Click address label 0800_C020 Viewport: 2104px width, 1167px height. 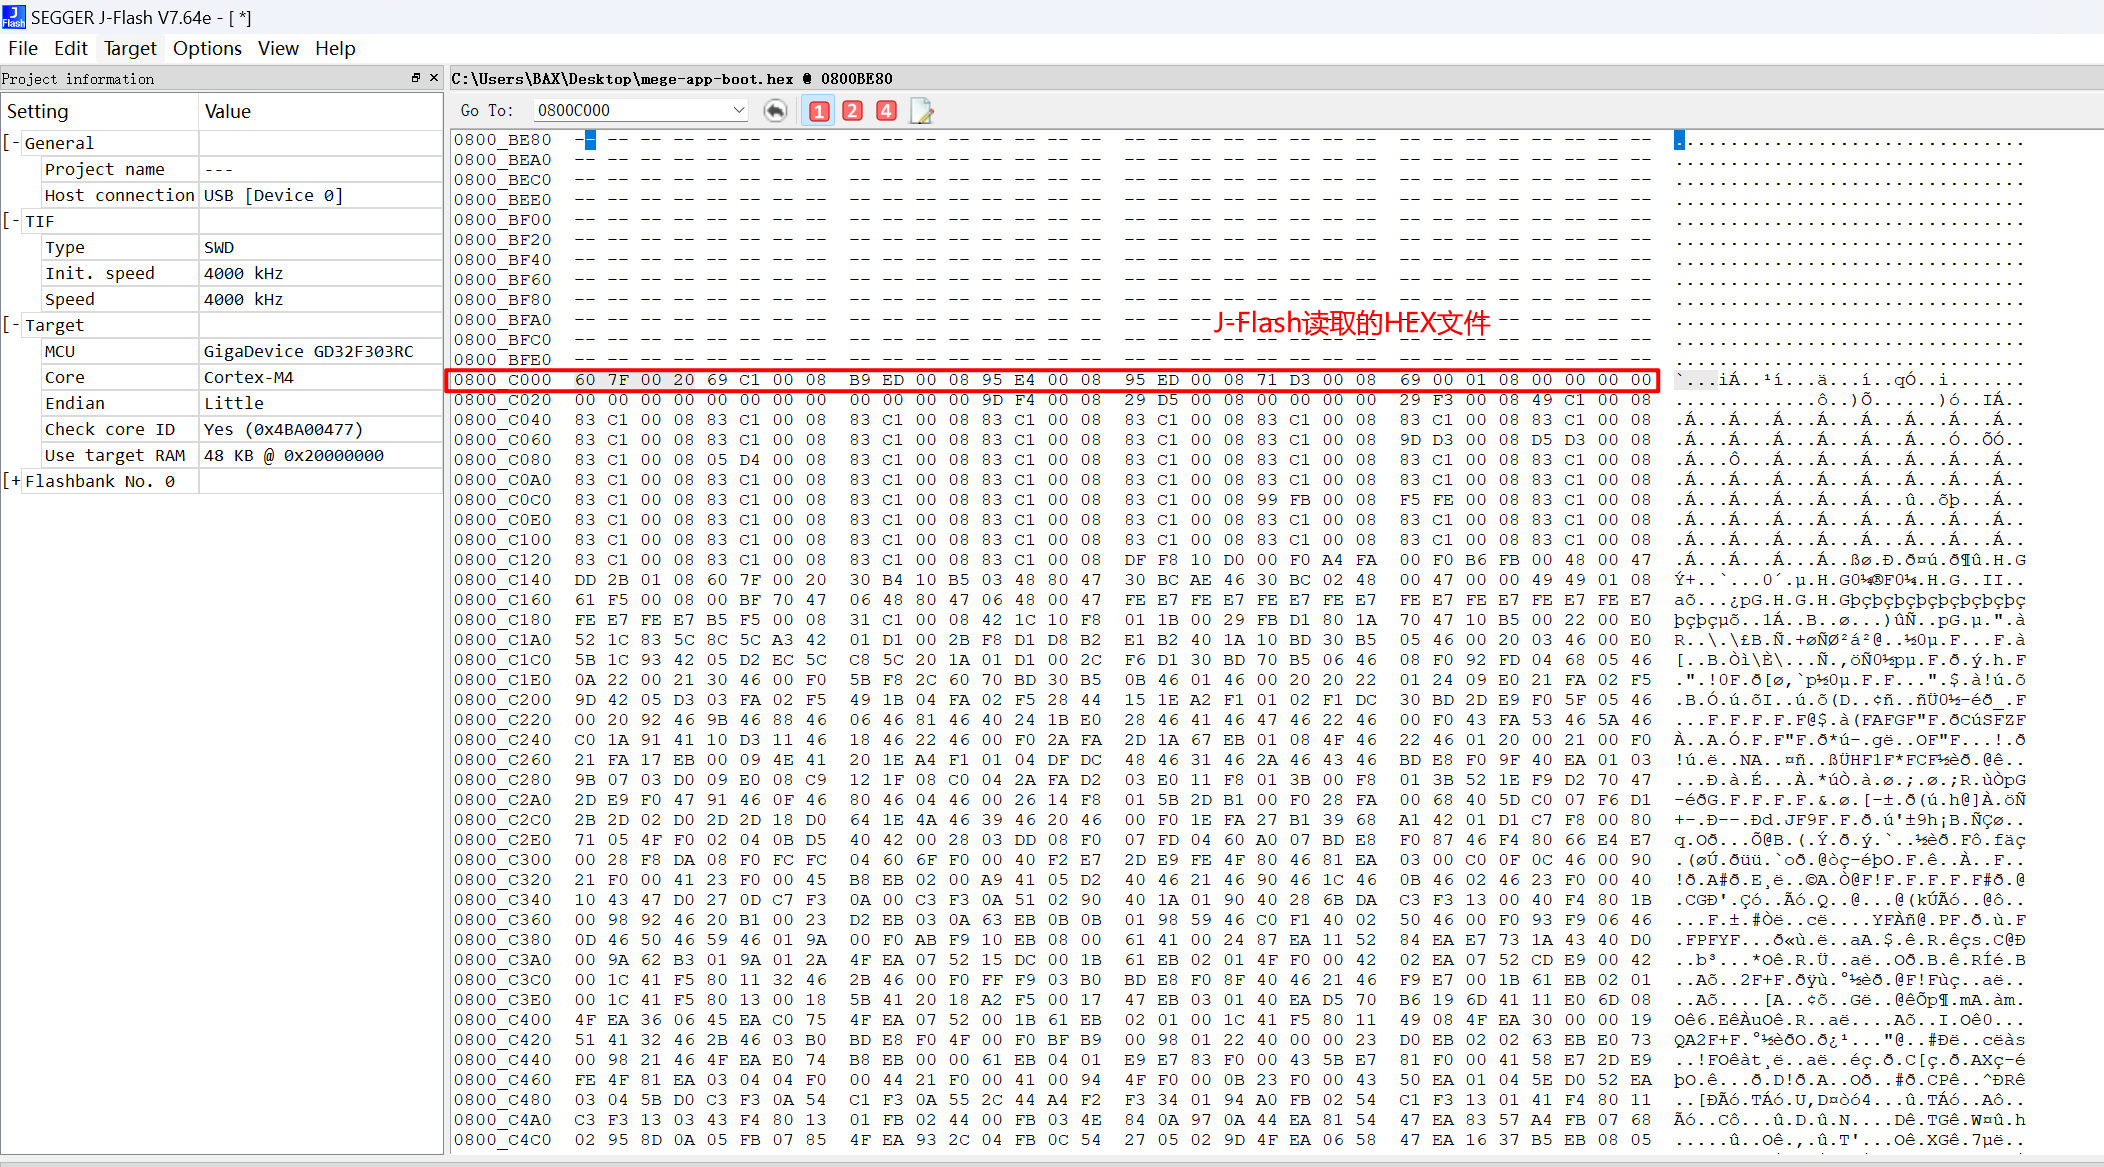502,400
